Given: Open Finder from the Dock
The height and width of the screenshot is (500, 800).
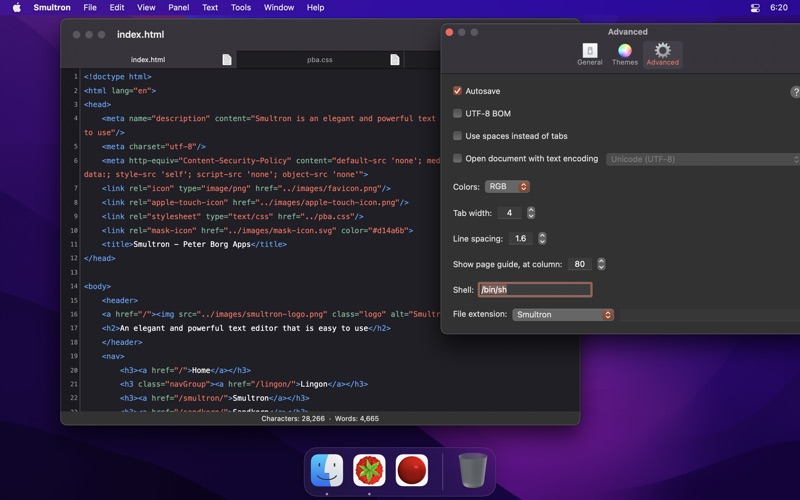Looking at the screenshot, I should (327, 470).
